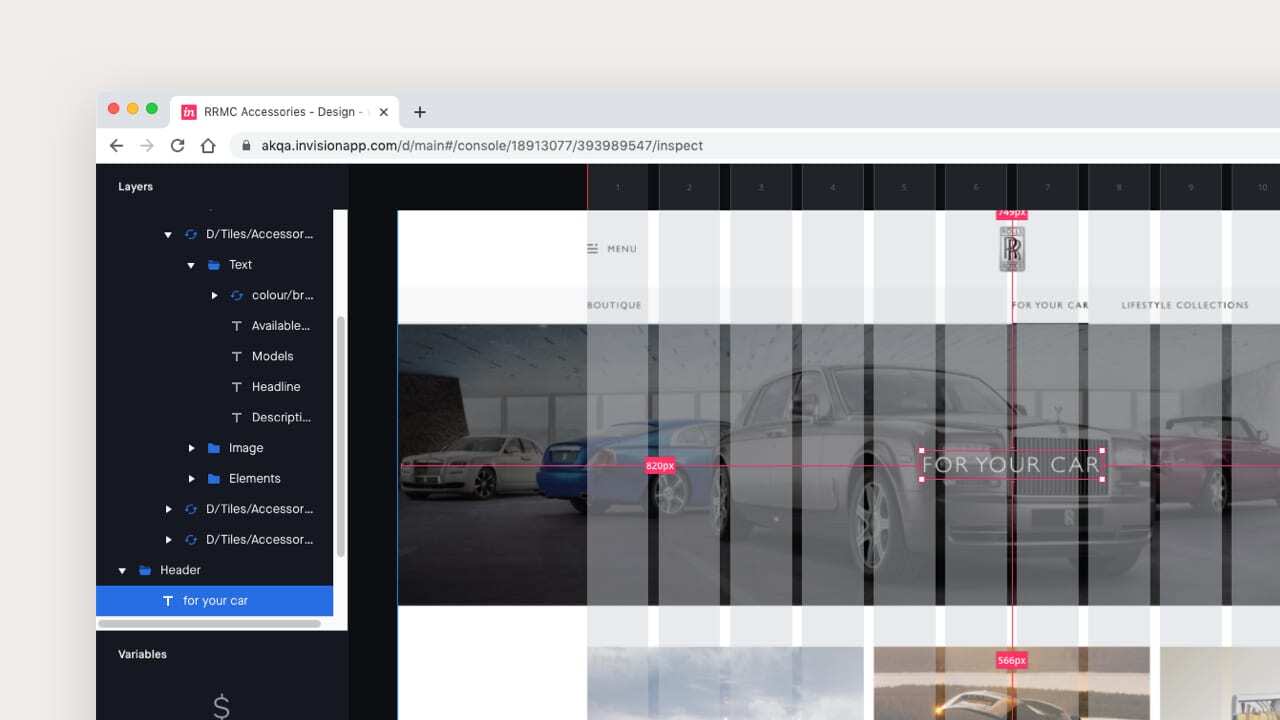Expand the colour/br... symbol layer

coord(214,296)
